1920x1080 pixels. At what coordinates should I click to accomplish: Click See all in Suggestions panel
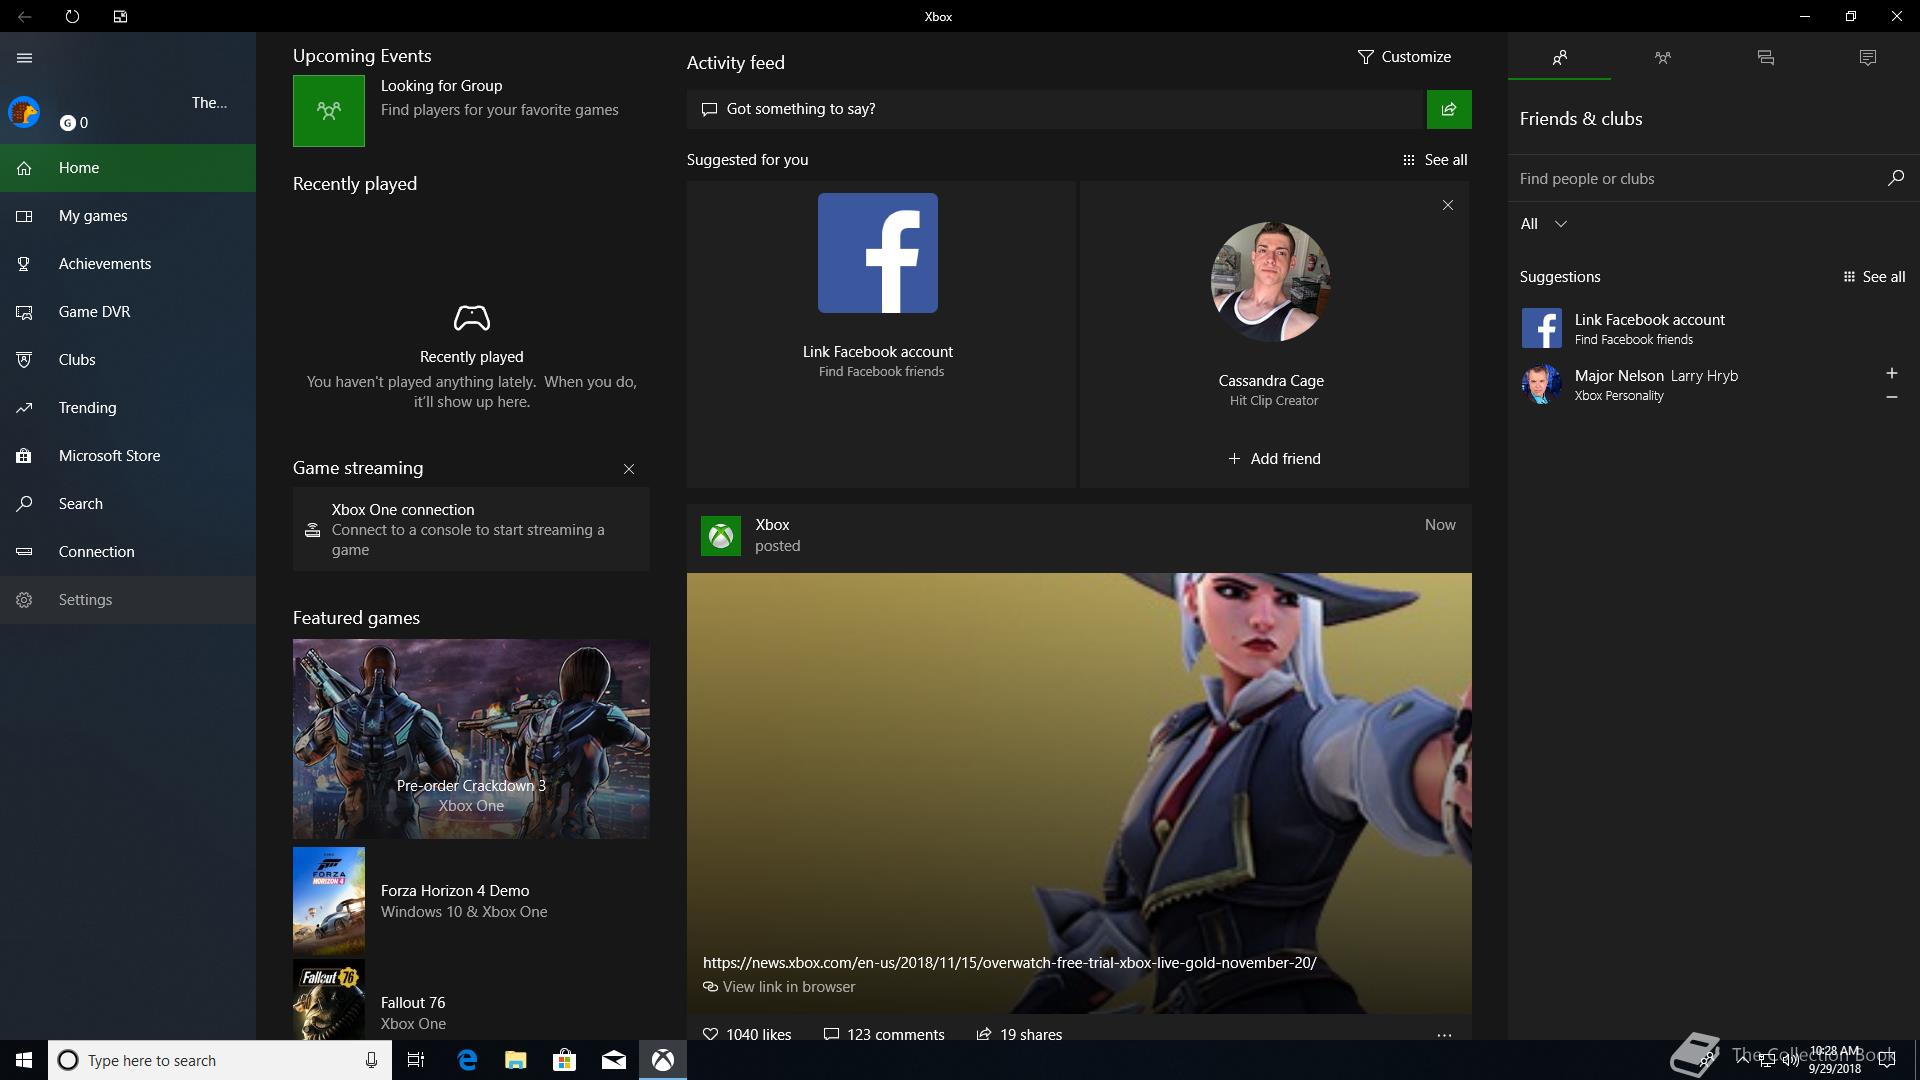coord(1874,277)
